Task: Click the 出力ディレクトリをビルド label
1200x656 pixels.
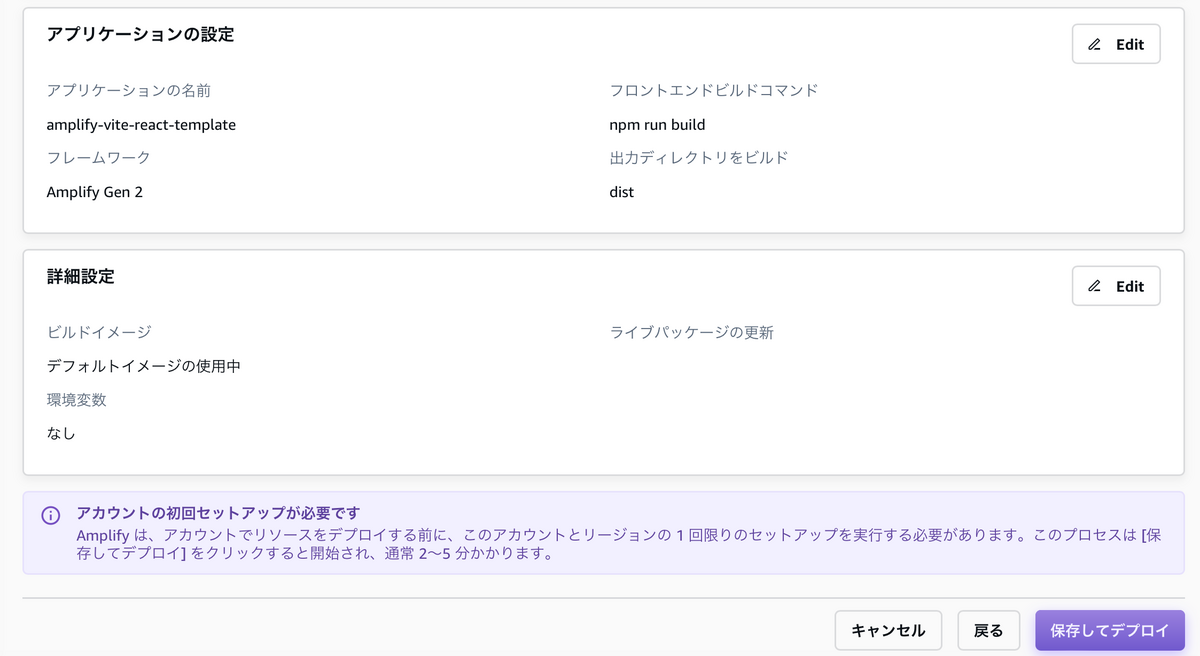Action: [699, 158]
